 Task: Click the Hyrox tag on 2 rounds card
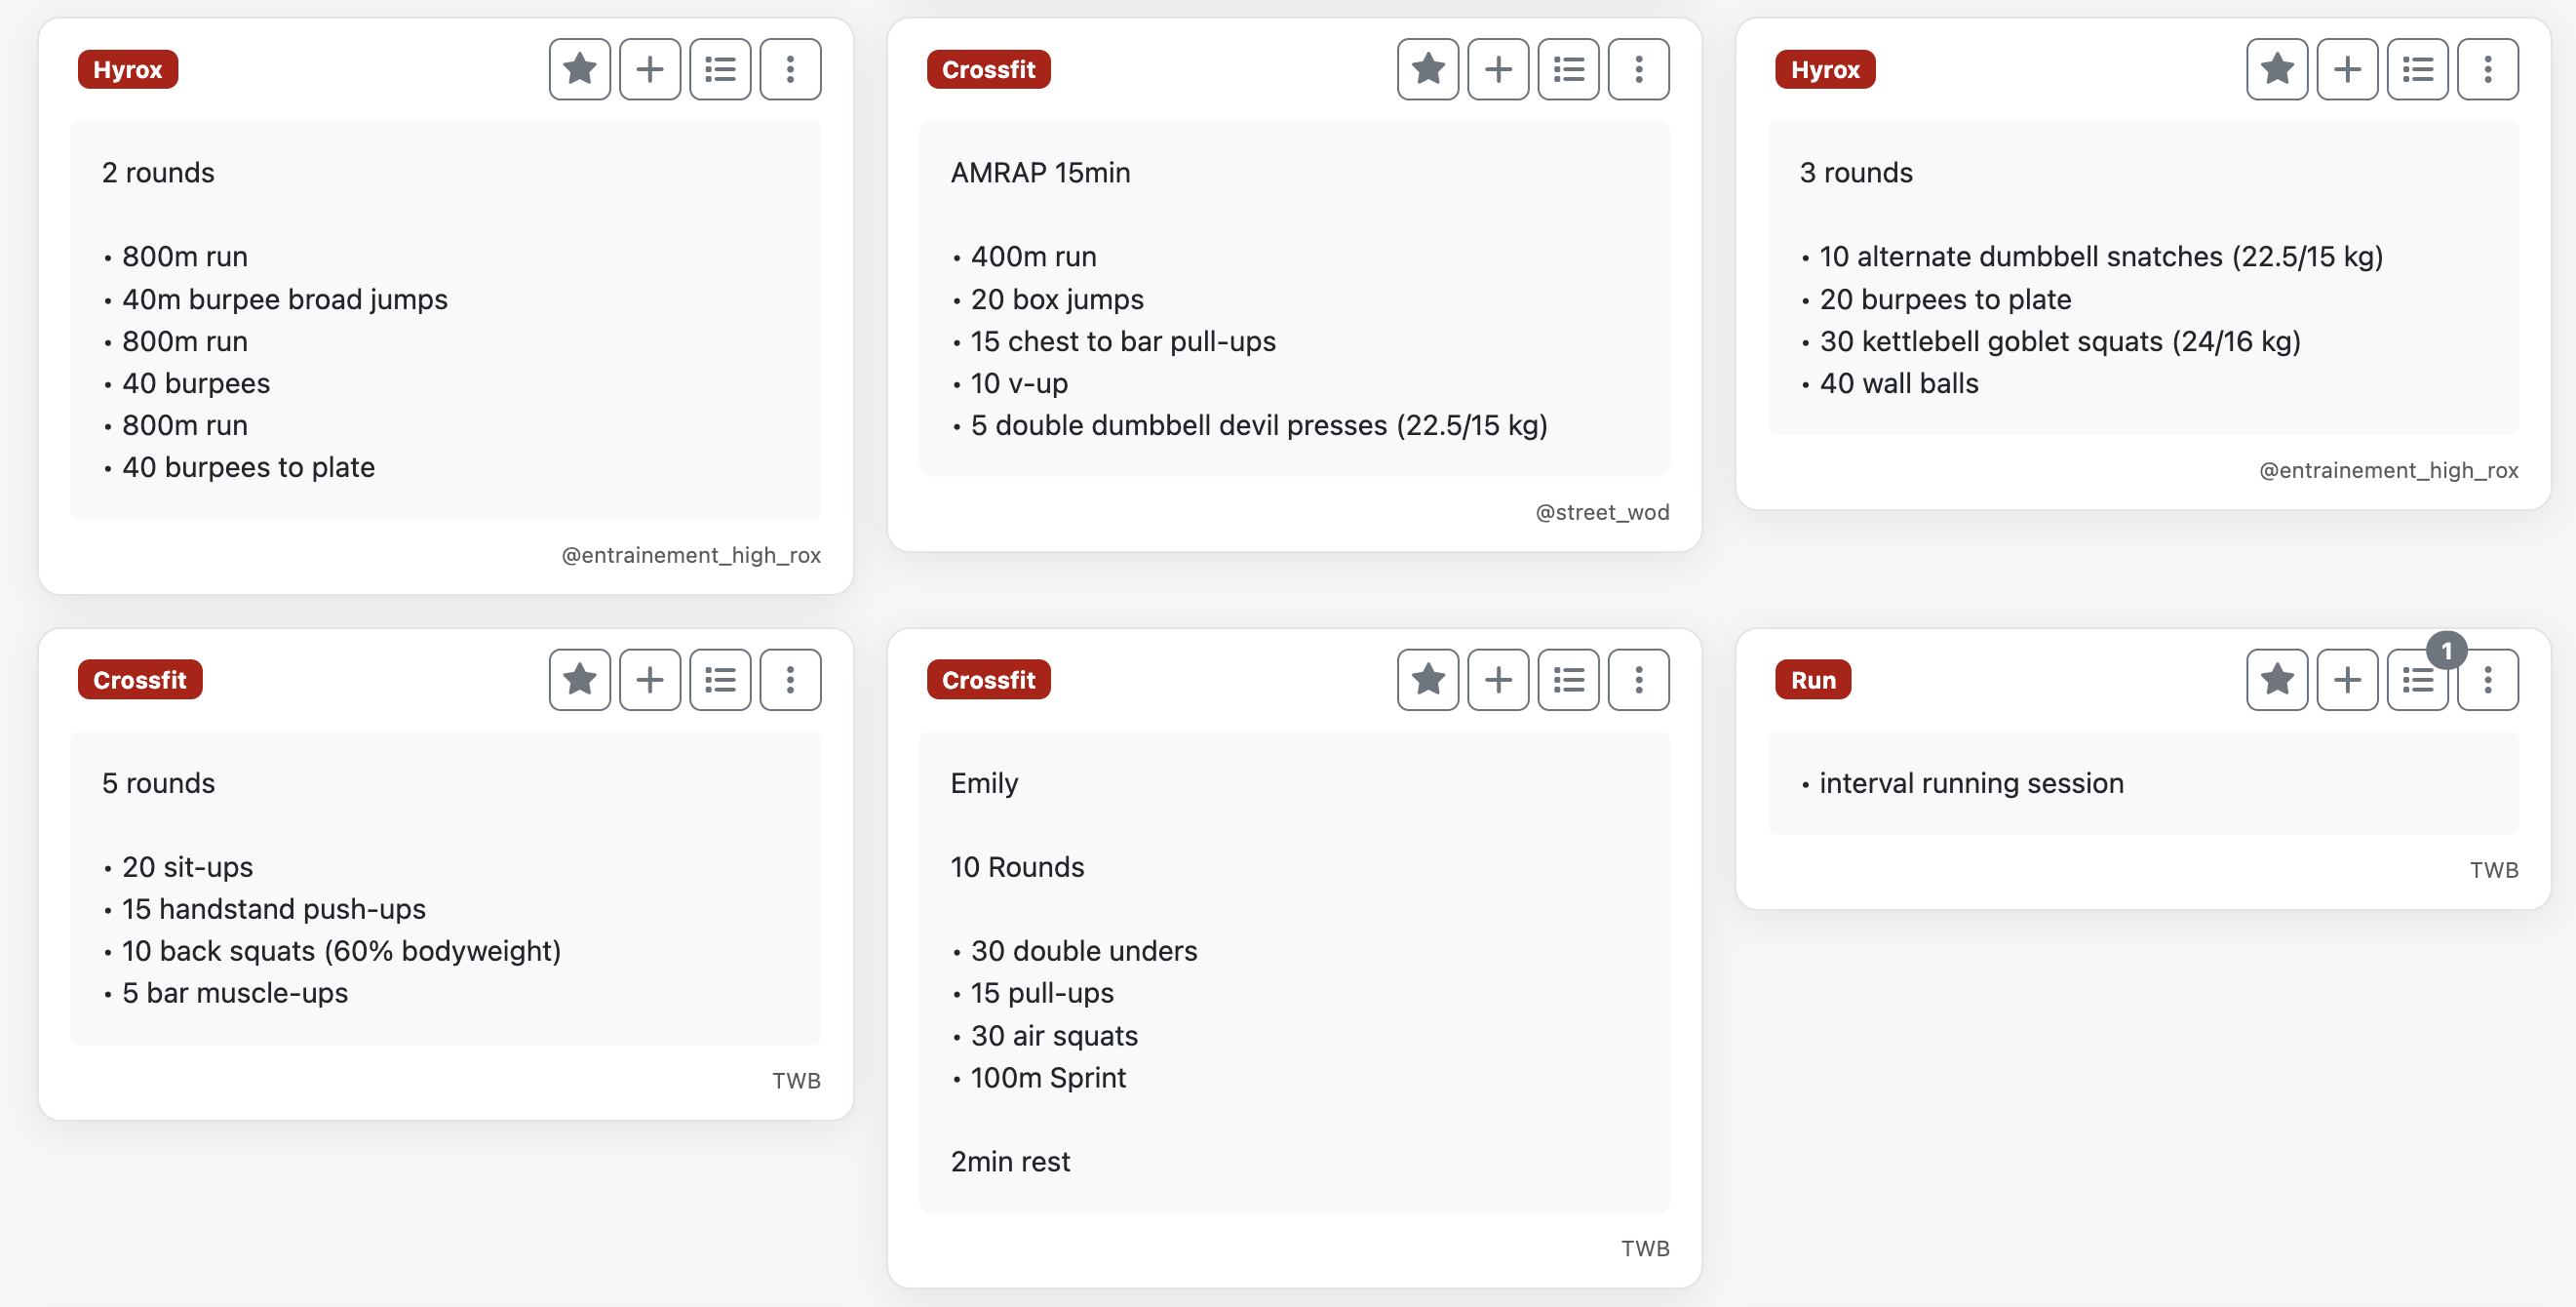pyautogui.click(x=128, y=70)
